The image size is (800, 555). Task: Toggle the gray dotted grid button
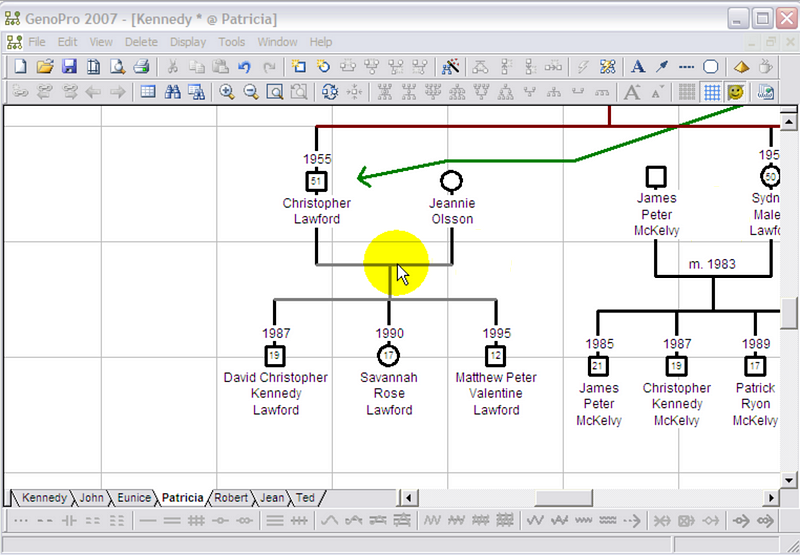[x=687, y=92]
